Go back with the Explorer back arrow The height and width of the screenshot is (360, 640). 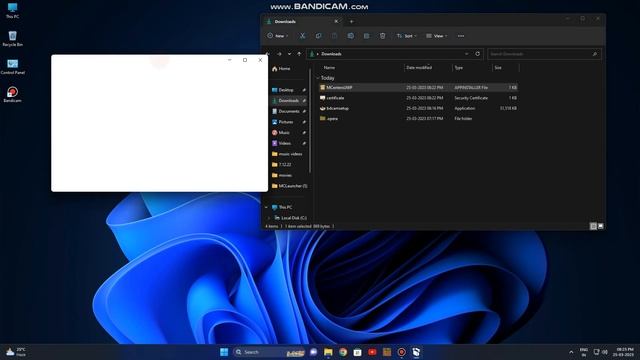click(268, 54)
